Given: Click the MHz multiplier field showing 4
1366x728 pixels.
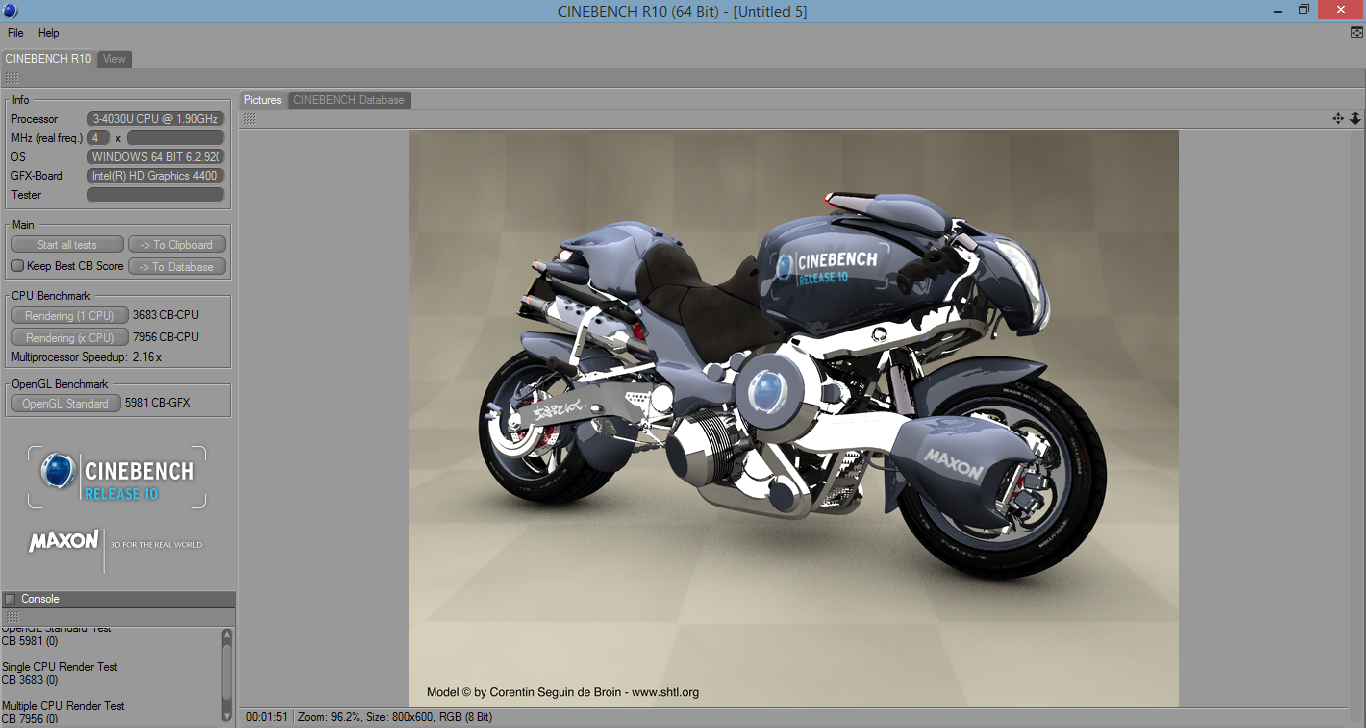Looking at the screenshot, I should (x=98, y=138).
